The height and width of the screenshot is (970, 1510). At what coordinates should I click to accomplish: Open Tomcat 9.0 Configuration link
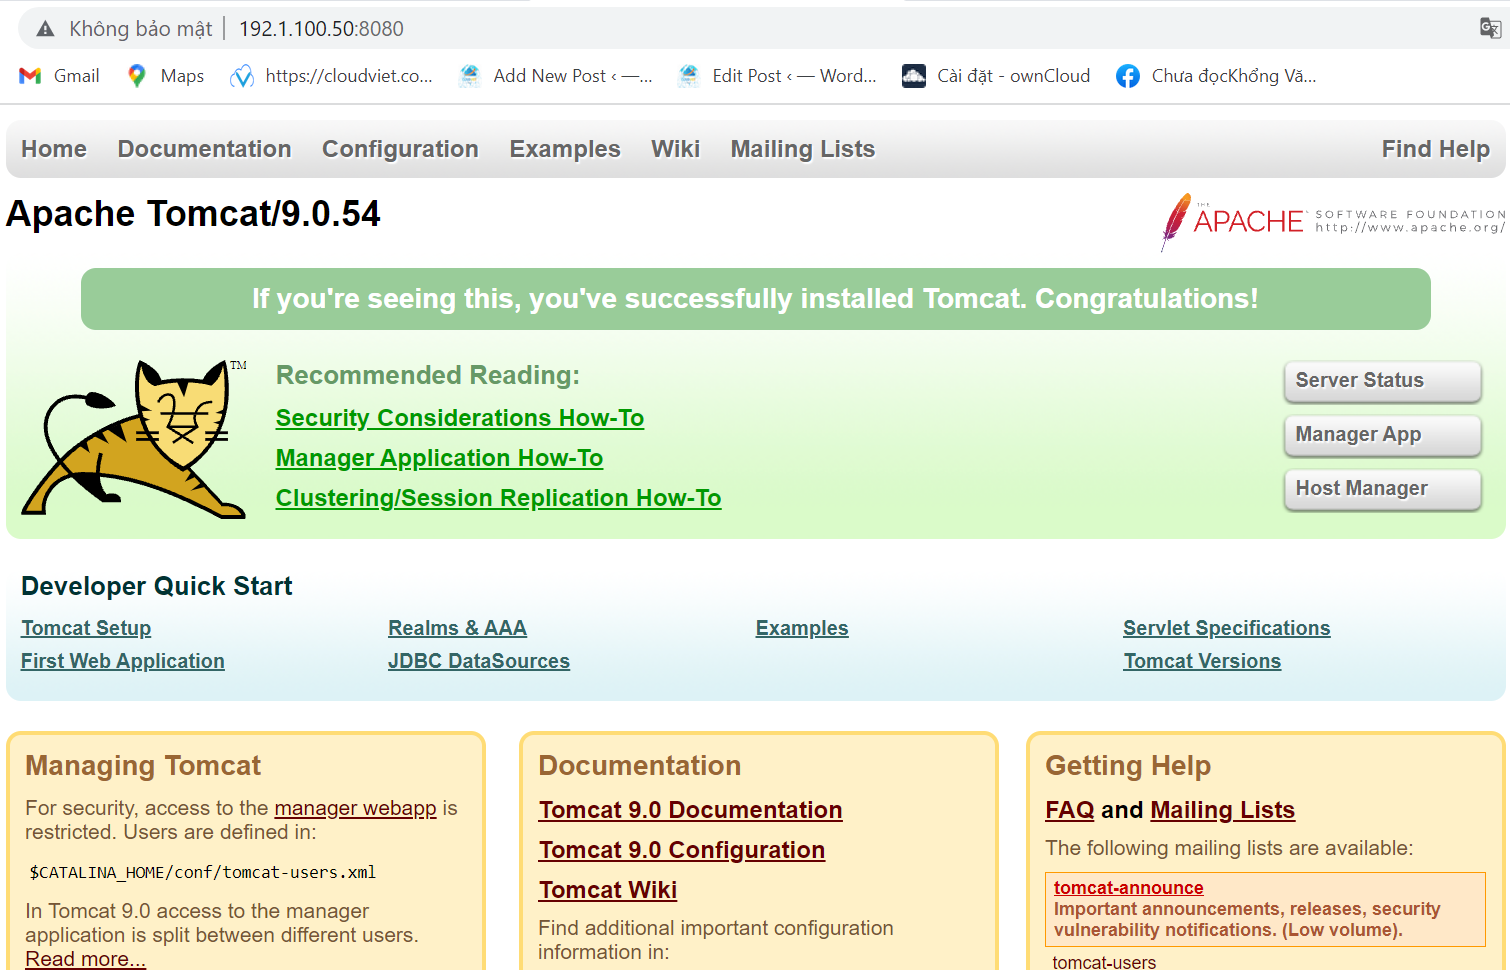pyautogui.click(x=682, y=850)
